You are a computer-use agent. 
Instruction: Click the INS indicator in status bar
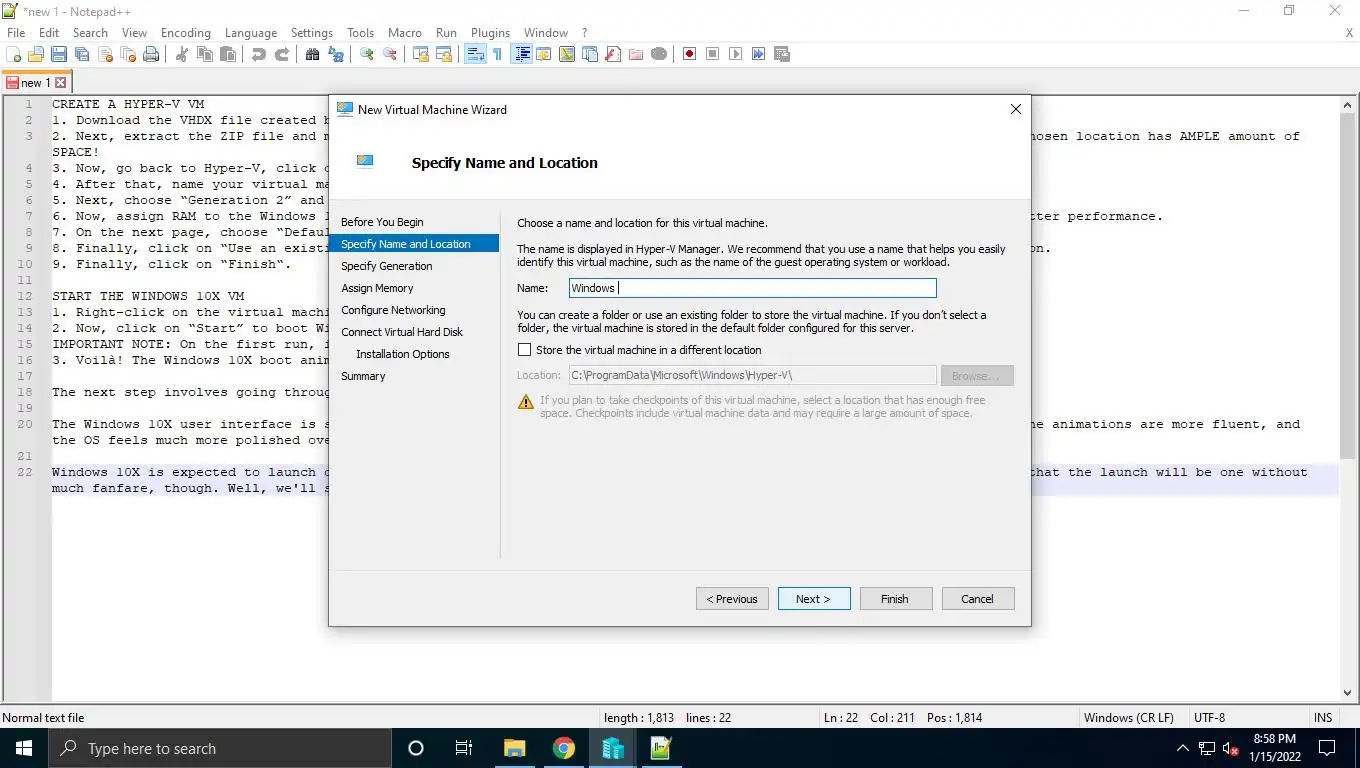coord(1323,718)
